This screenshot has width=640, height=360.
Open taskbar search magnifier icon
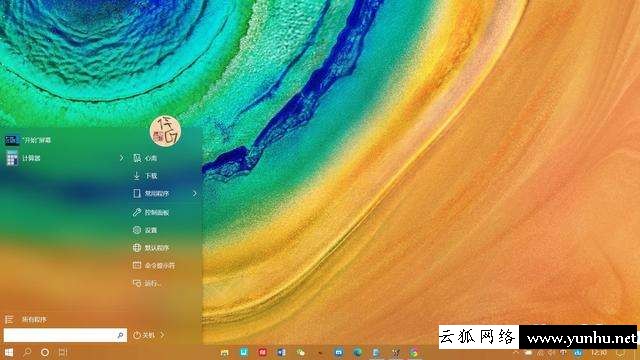click(27, 352)
